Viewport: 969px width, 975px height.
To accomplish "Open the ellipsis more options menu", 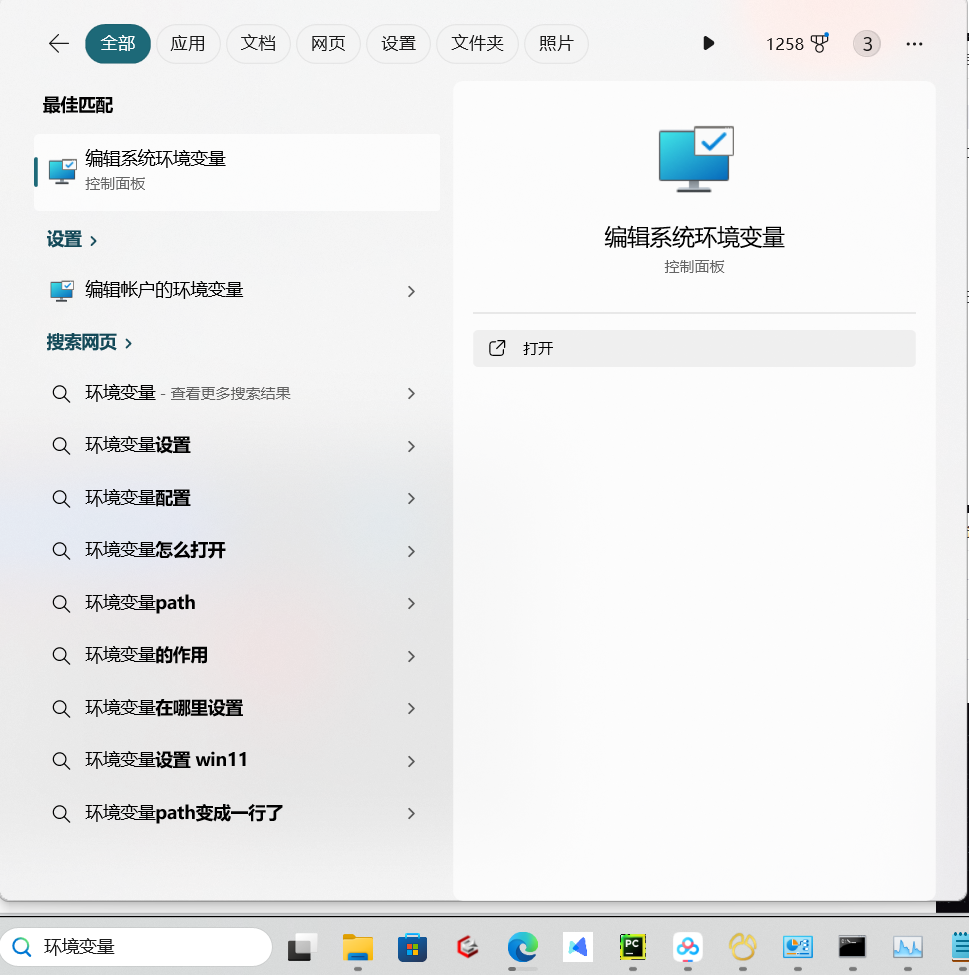I will pyautogui.click(x=913, y=43).
